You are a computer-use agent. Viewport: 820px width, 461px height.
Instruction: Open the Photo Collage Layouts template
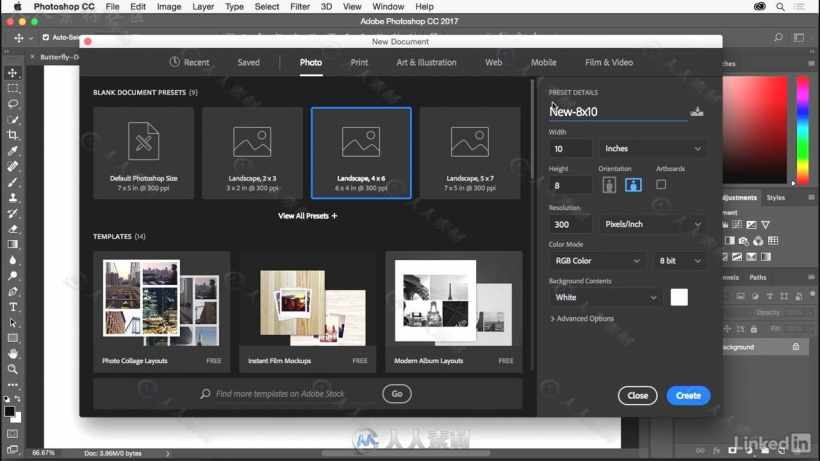point(162,312)
